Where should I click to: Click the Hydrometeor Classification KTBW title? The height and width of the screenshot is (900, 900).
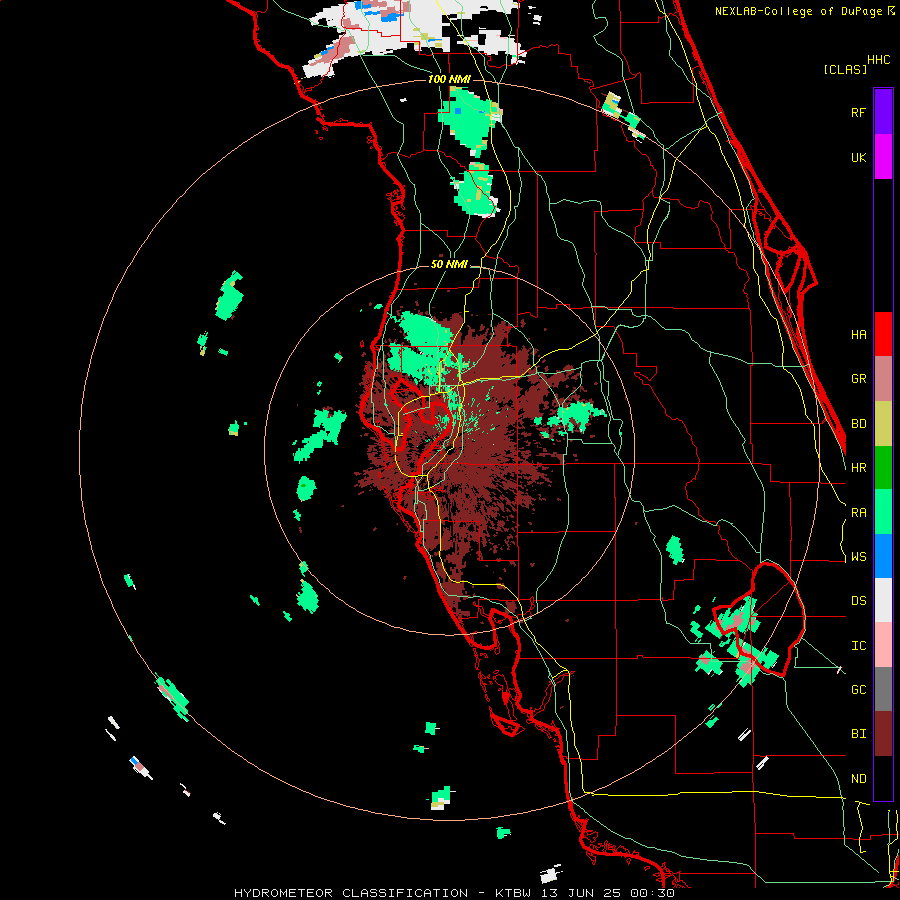point(454,893)
